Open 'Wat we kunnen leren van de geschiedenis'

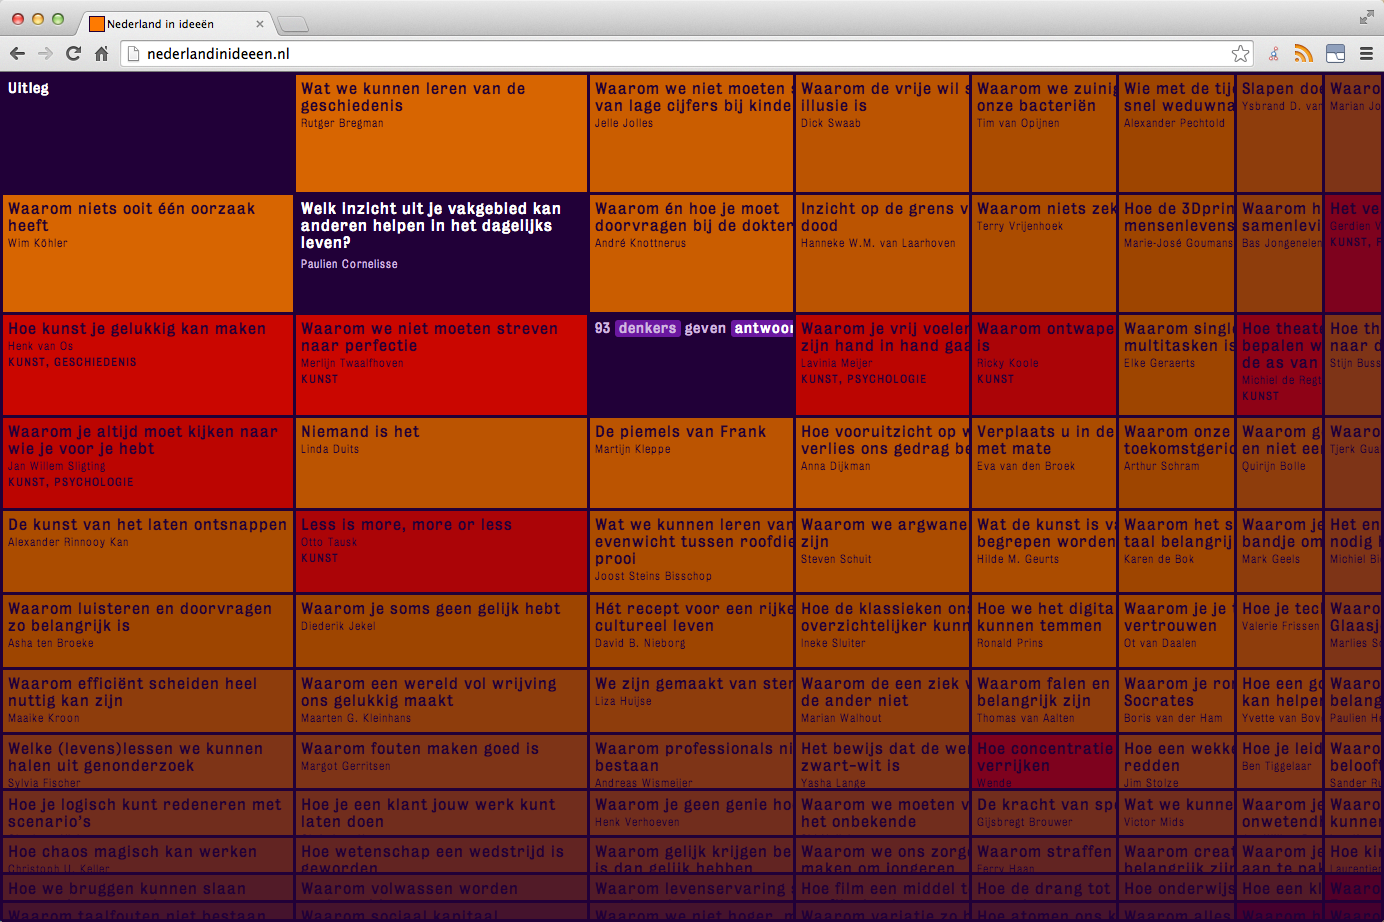440,132
